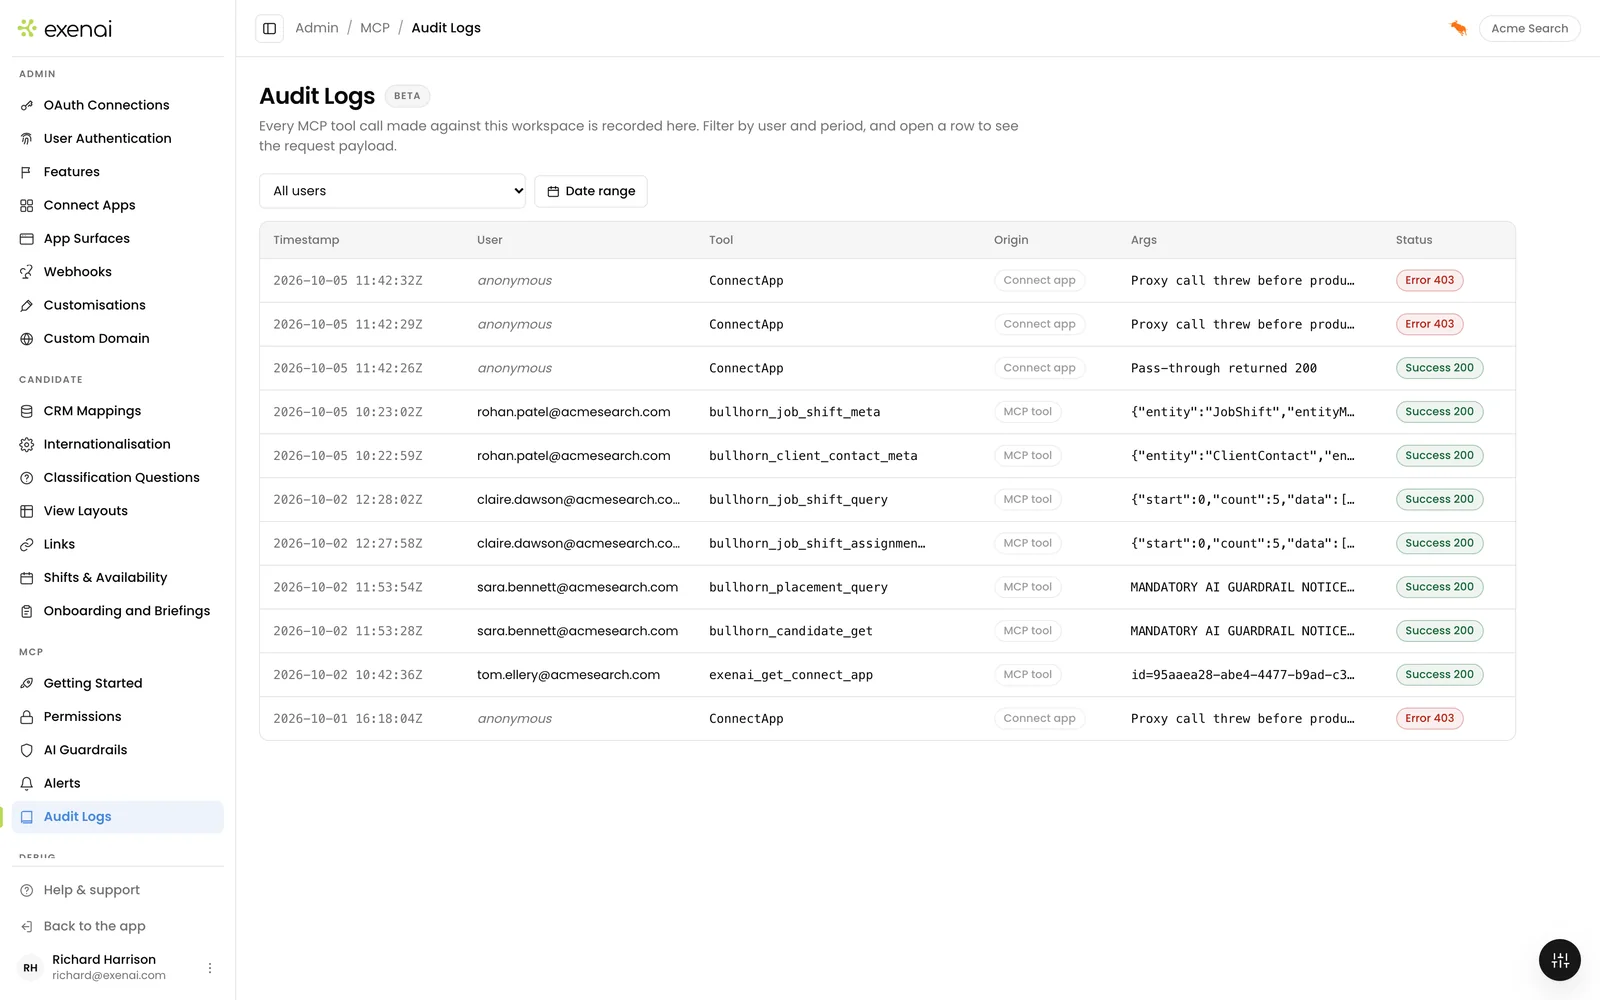This screenshot has height=1000, width=1600.
Task: Click the OAuth Connections link icon
Action: pyautogui.click(x=27, y=105)
